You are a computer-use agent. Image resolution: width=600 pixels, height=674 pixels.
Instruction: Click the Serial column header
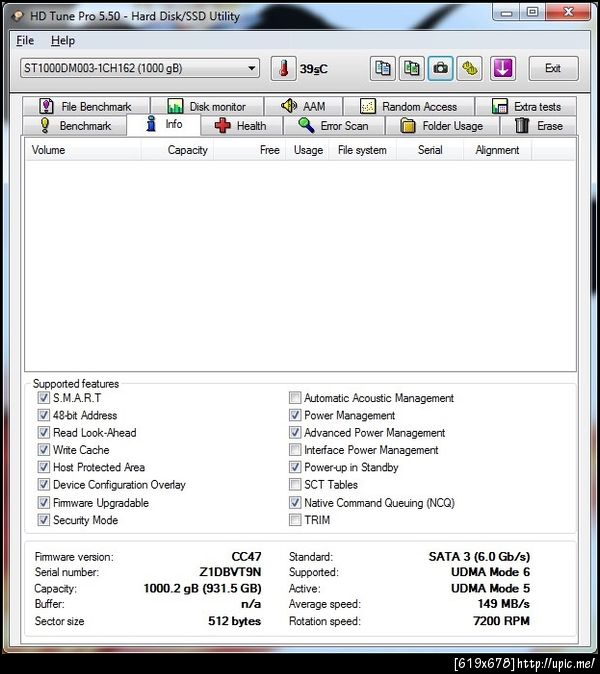430,150
